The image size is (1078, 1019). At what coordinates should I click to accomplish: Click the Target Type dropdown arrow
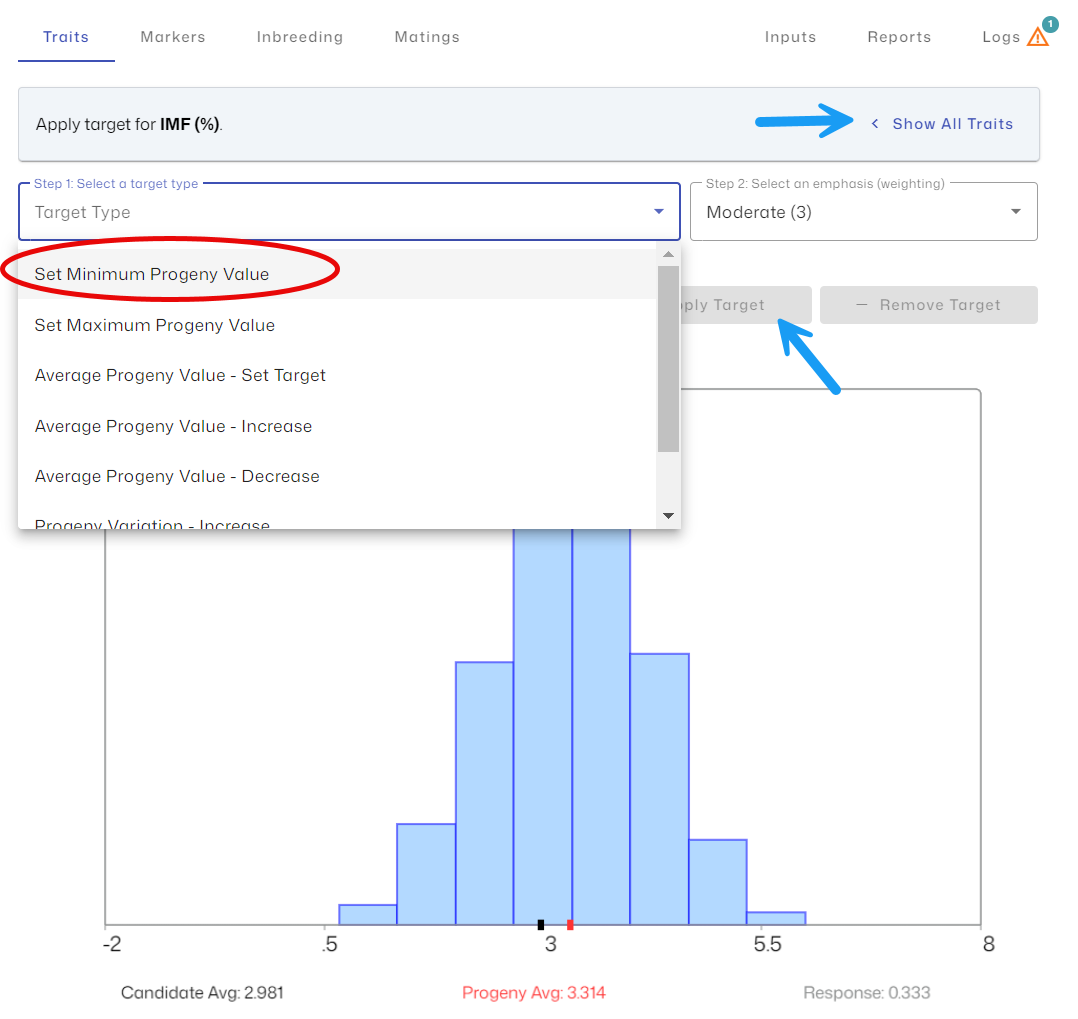[658, 212]
